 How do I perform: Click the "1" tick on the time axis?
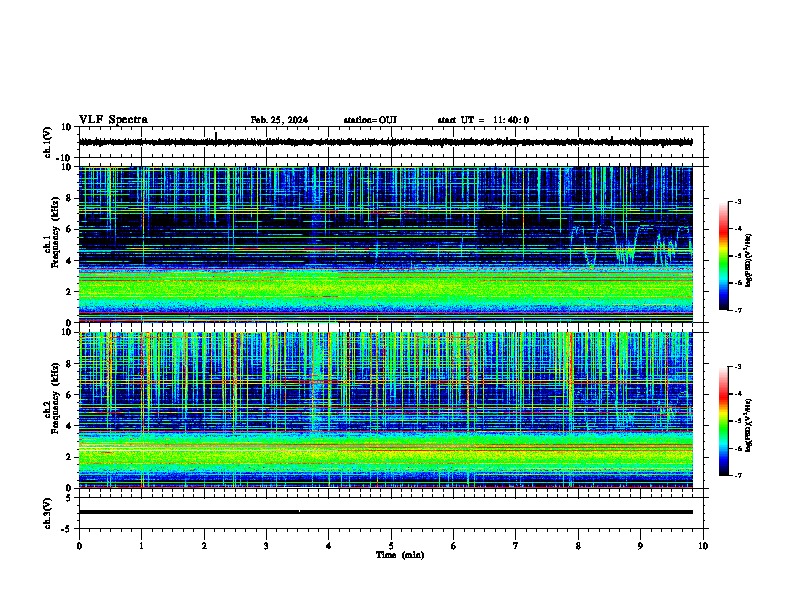[141, 546]
